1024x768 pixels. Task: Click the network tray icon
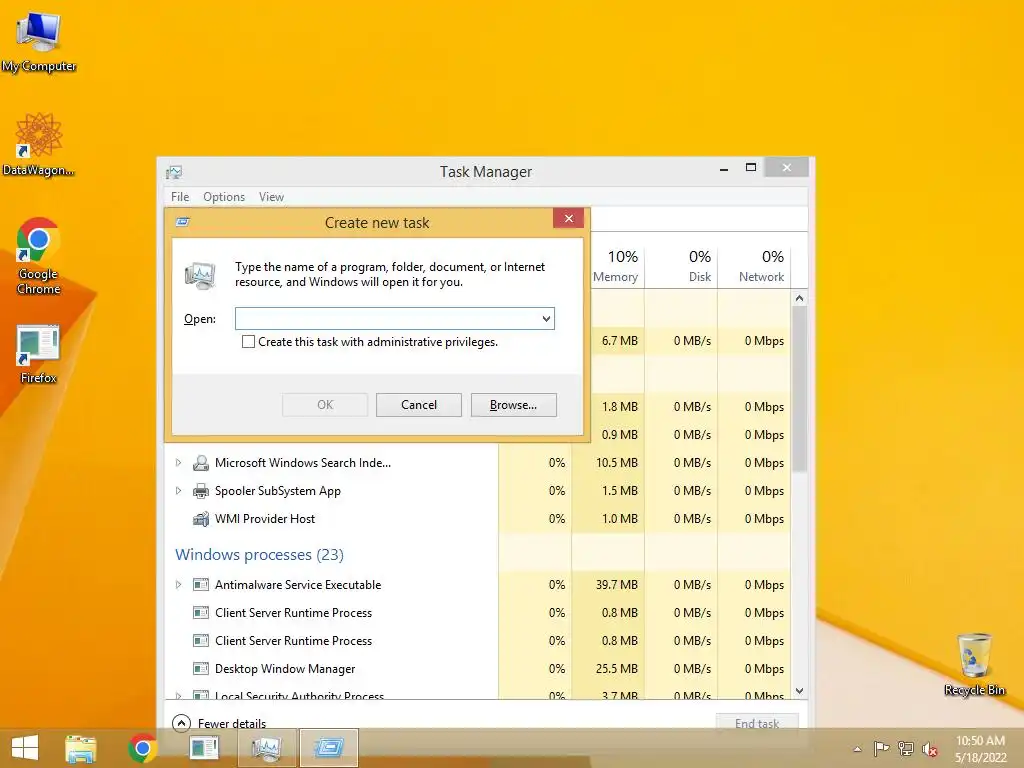pyautogui.click(x=906, y=748)
